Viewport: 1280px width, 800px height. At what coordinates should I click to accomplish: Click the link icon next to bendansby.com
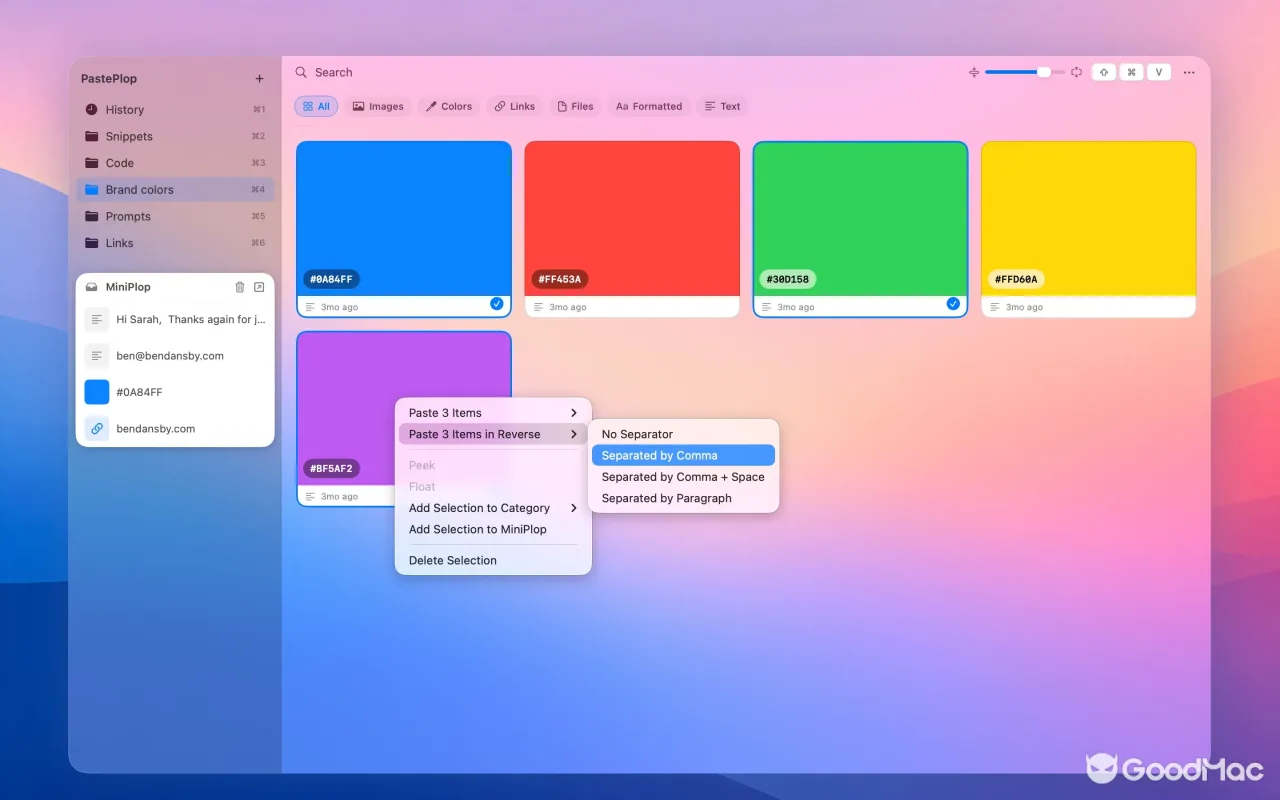point(97,428)
